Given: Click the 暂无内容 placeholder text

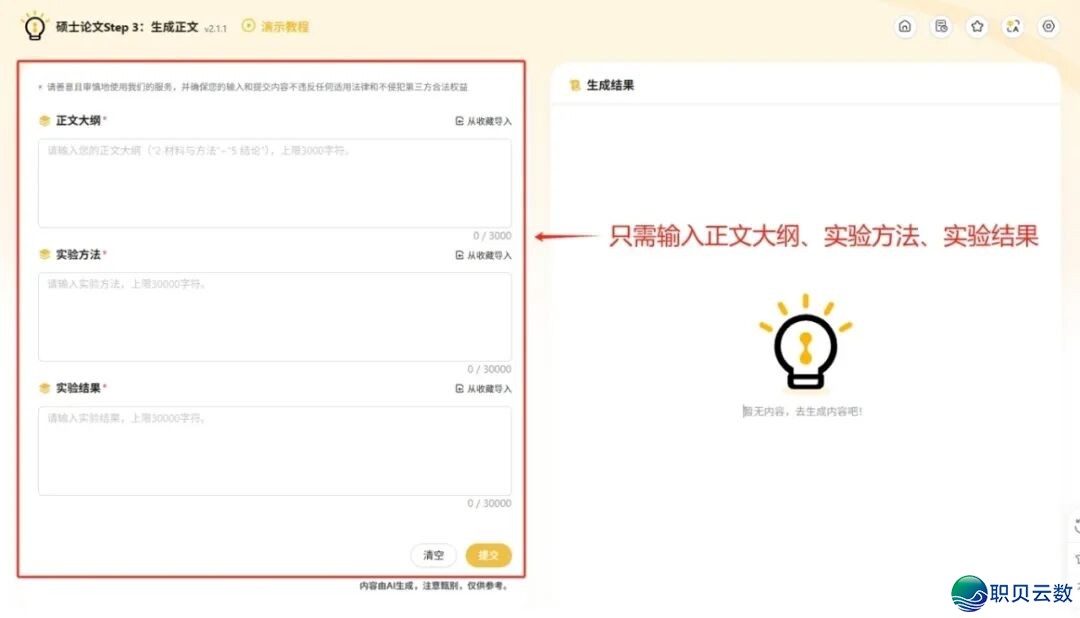Looking at the screenshot, I should (x=802, y=411).
